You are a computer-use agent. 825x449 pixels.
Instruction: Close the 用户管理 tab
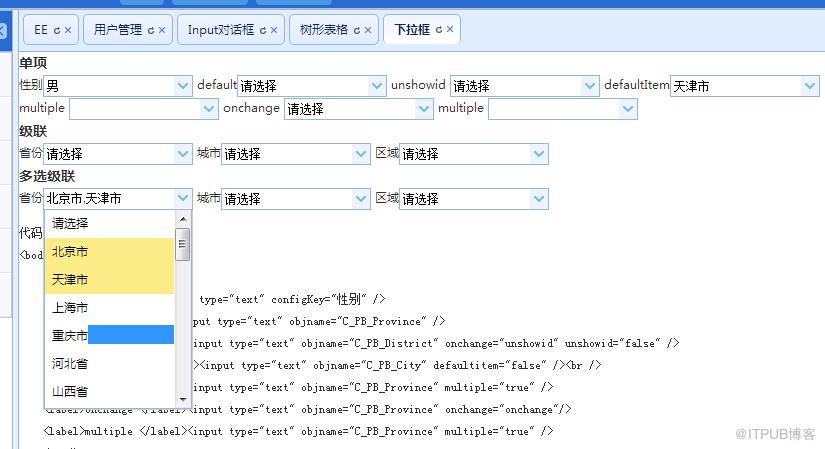tap(162, 30)
